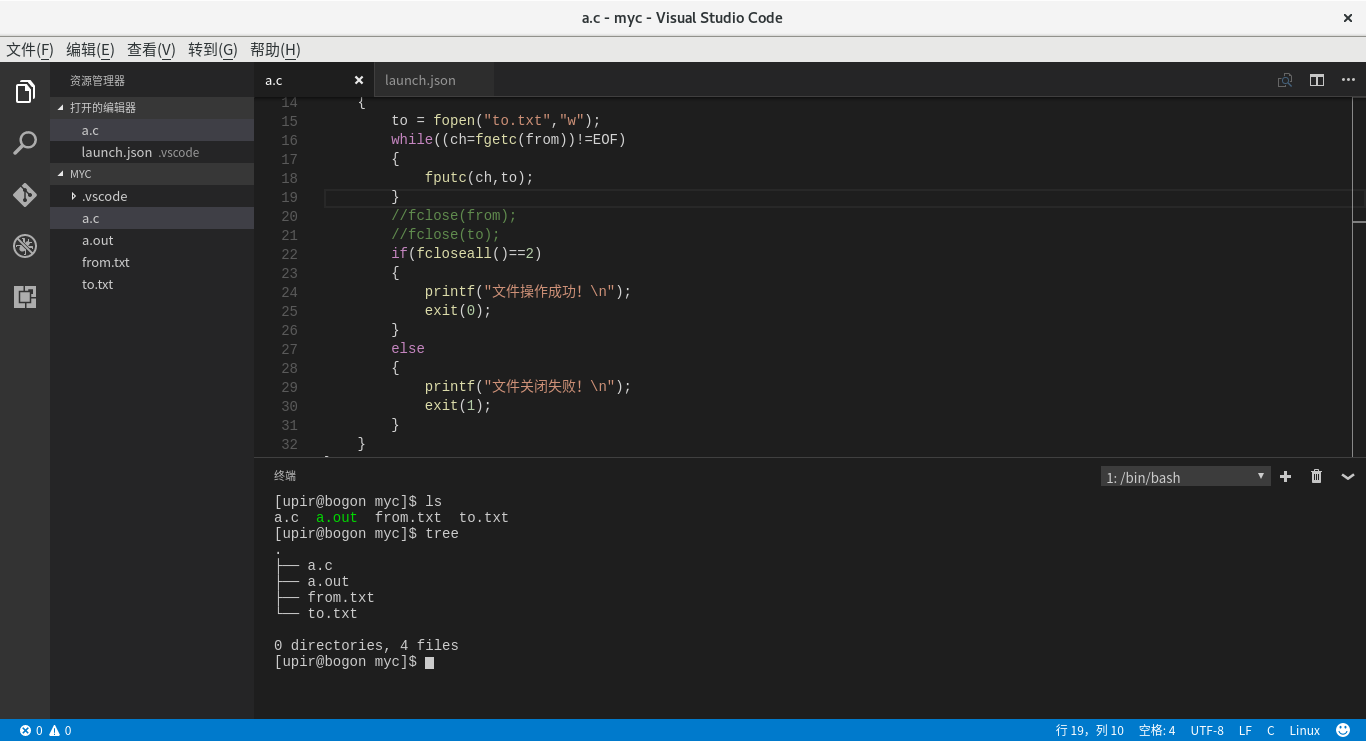Click the 终端 panel title

click(x=285, y=476)
